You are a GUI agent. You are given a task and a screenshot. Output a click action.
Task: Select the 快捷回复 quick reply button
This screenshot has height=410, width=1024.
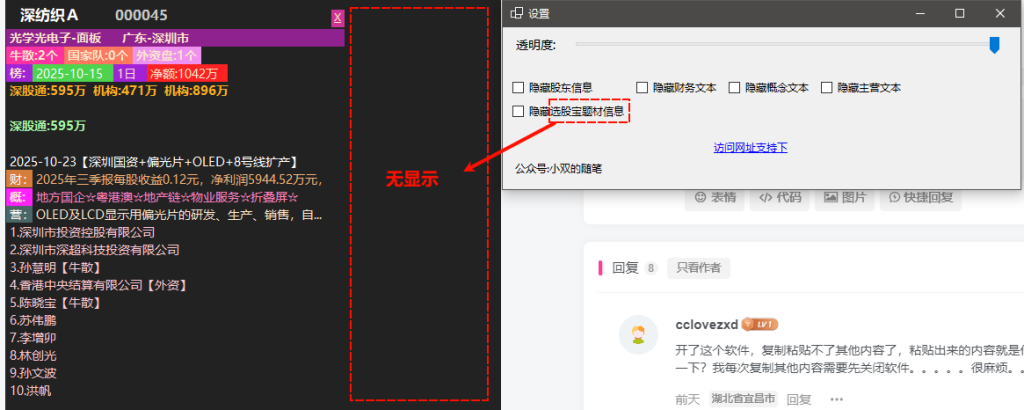[x=925, y=197]
